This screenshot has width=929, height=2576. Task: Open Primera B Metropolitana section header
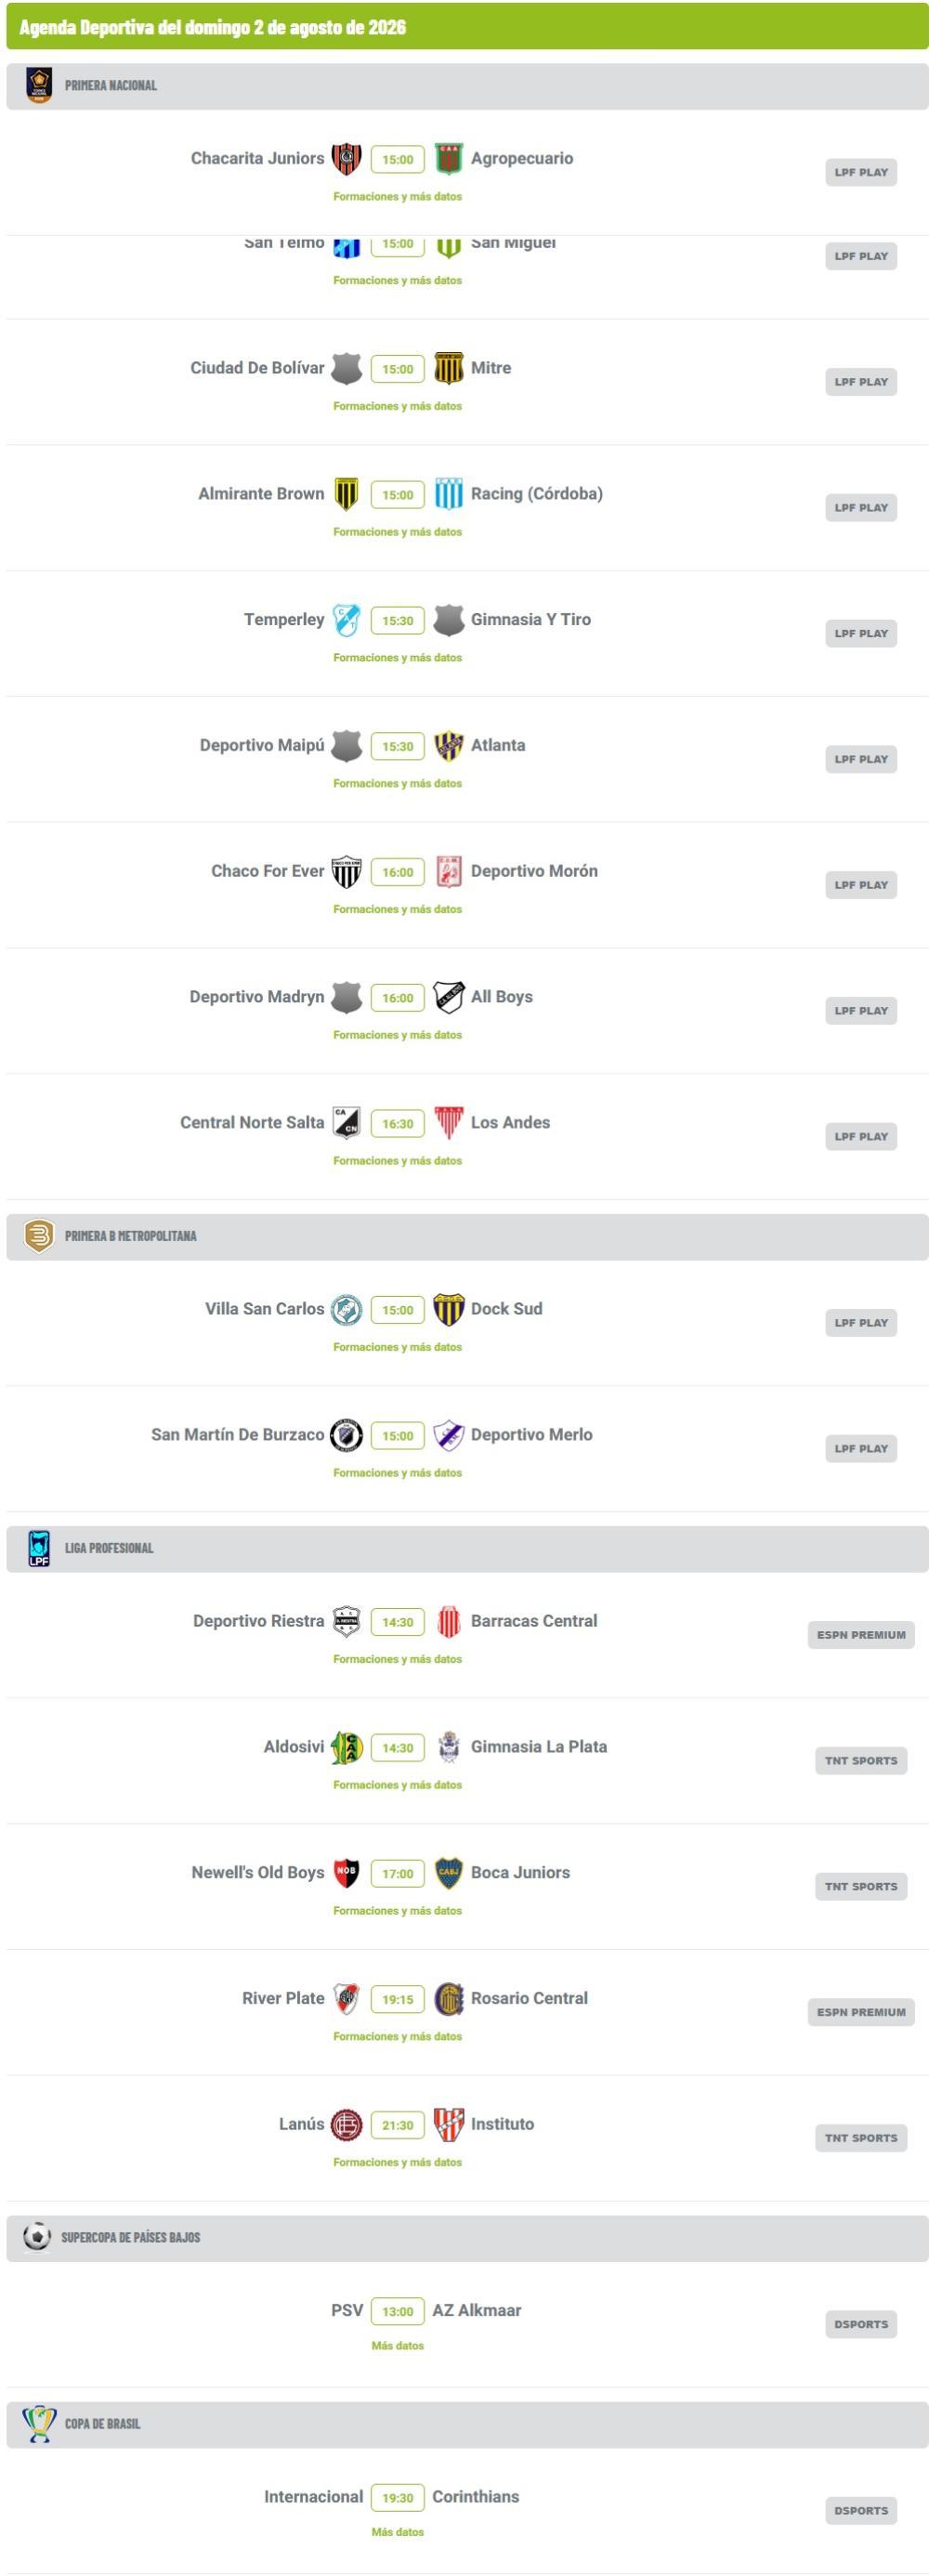tap(467, 1237)
